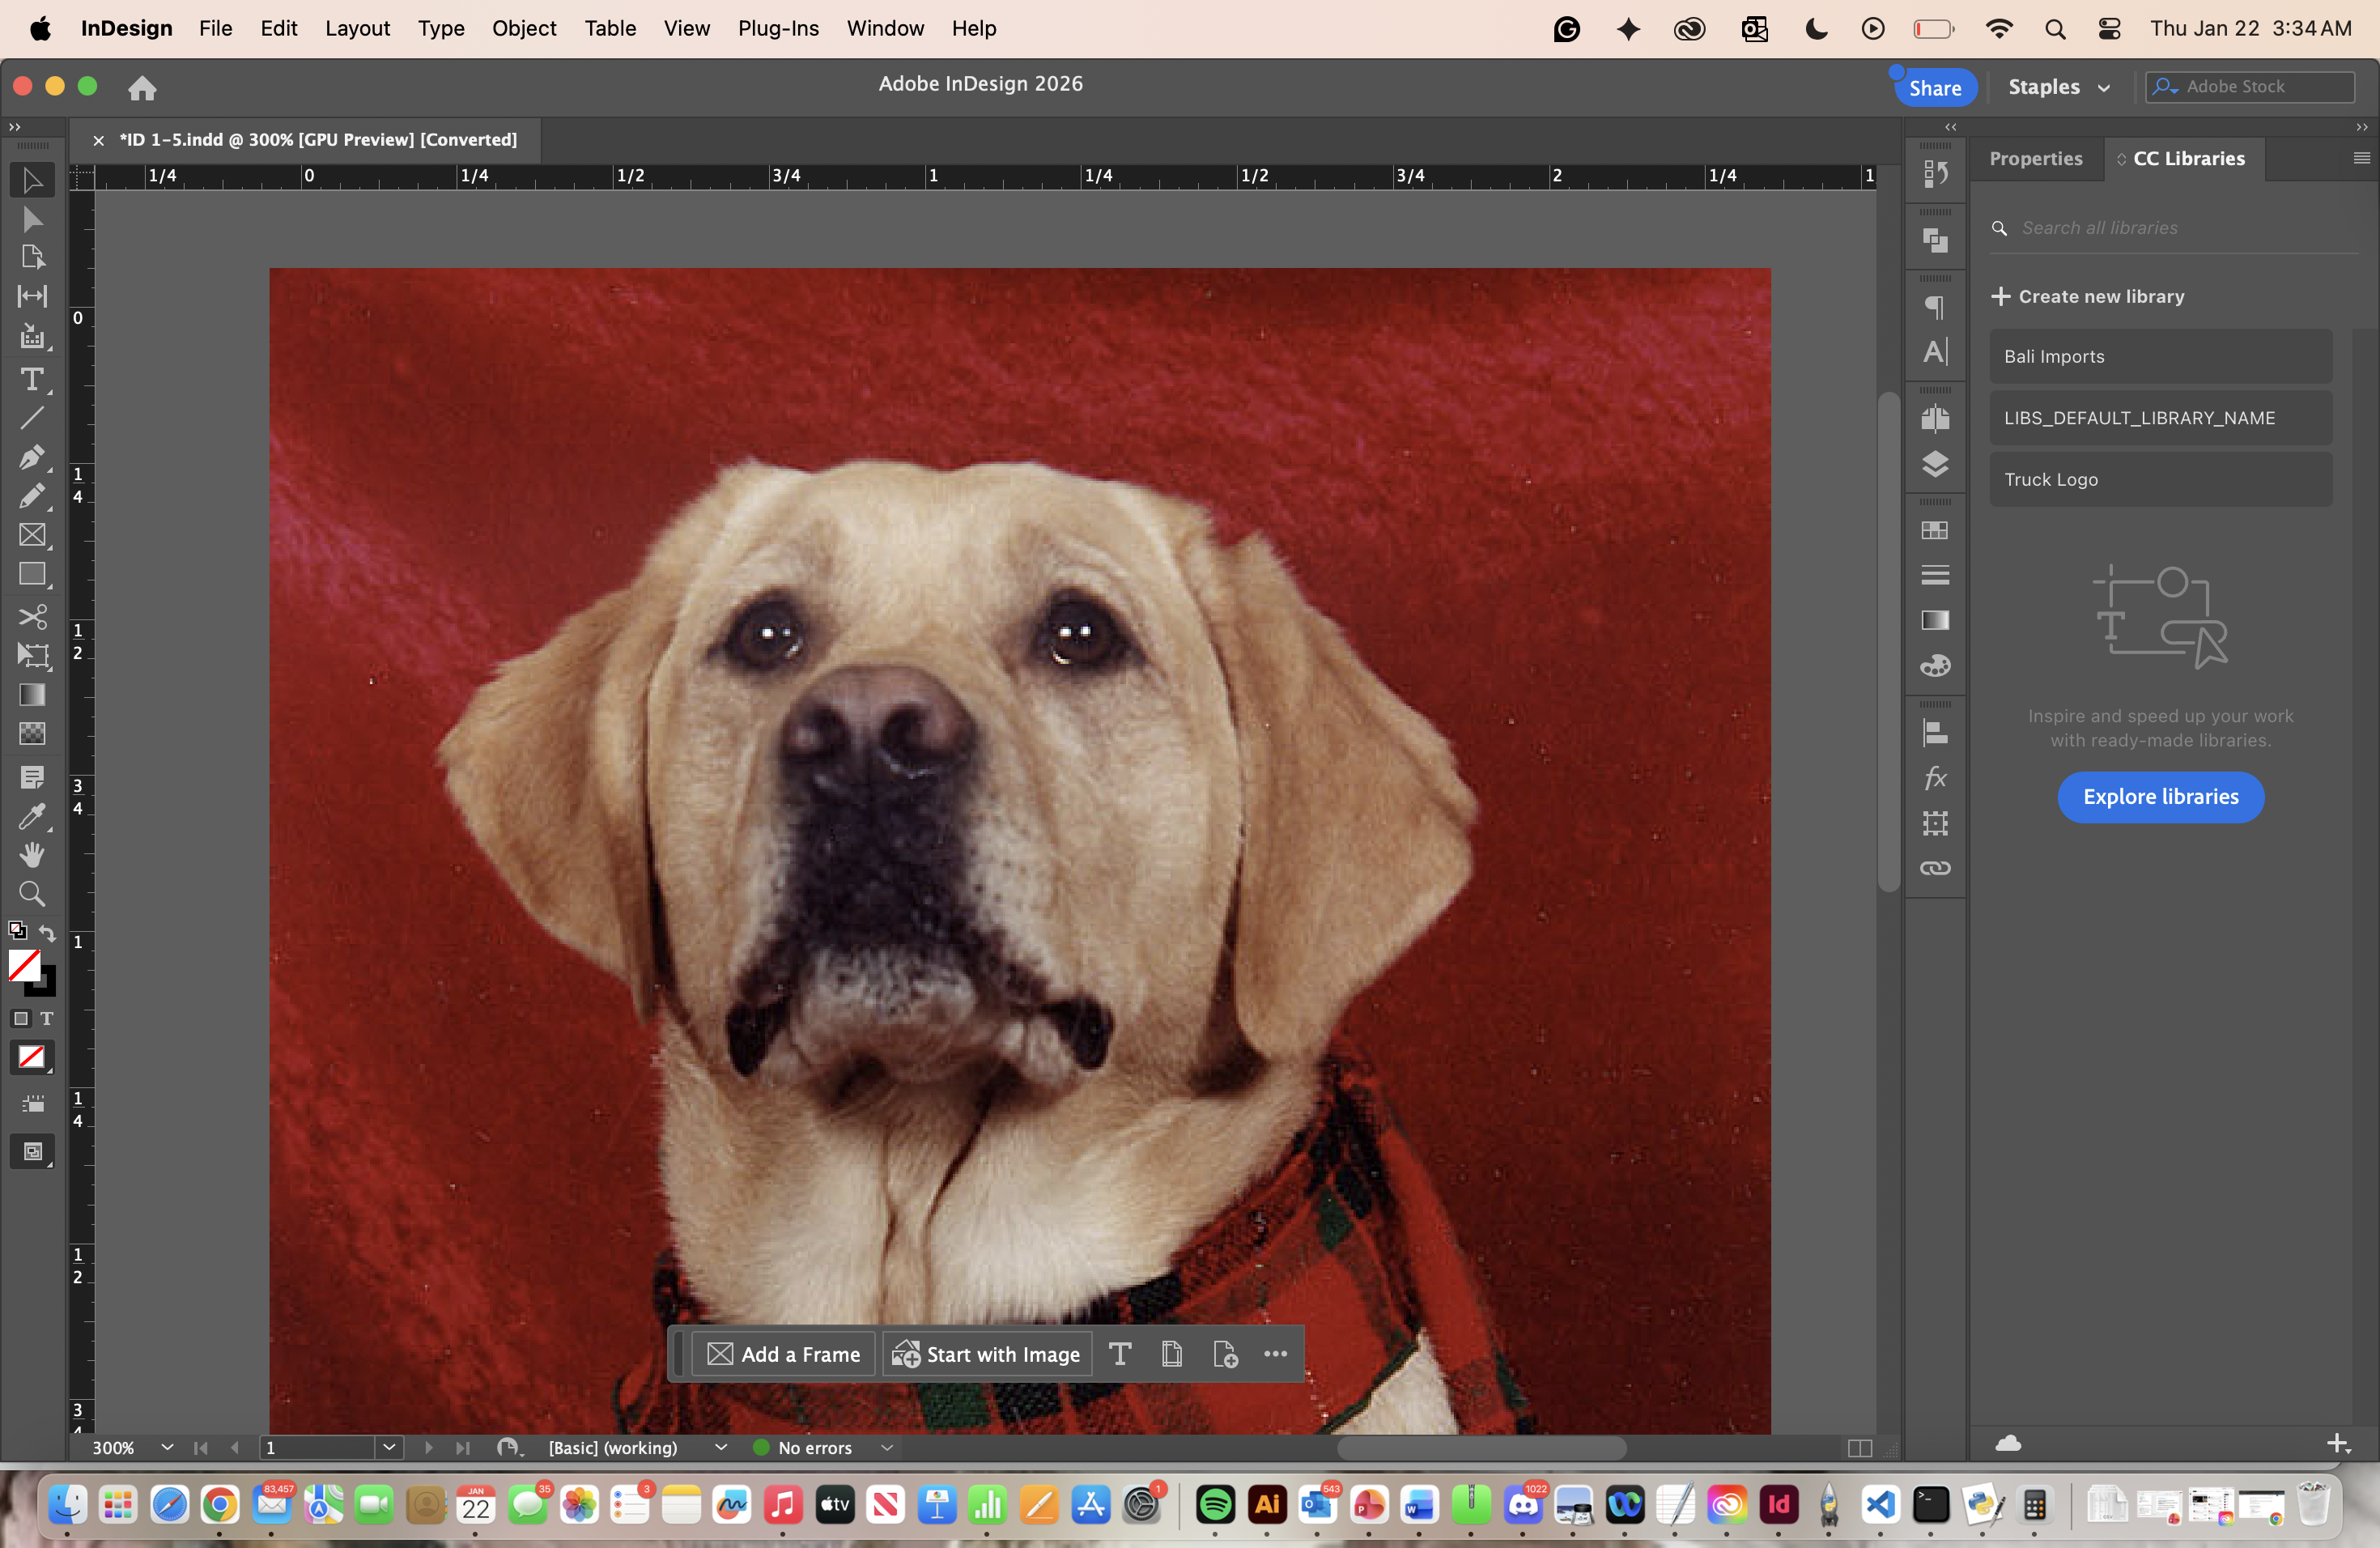Select the Eyedropper tool
The height and width of the screenshot is (1548, 2380).
point(31,816)
